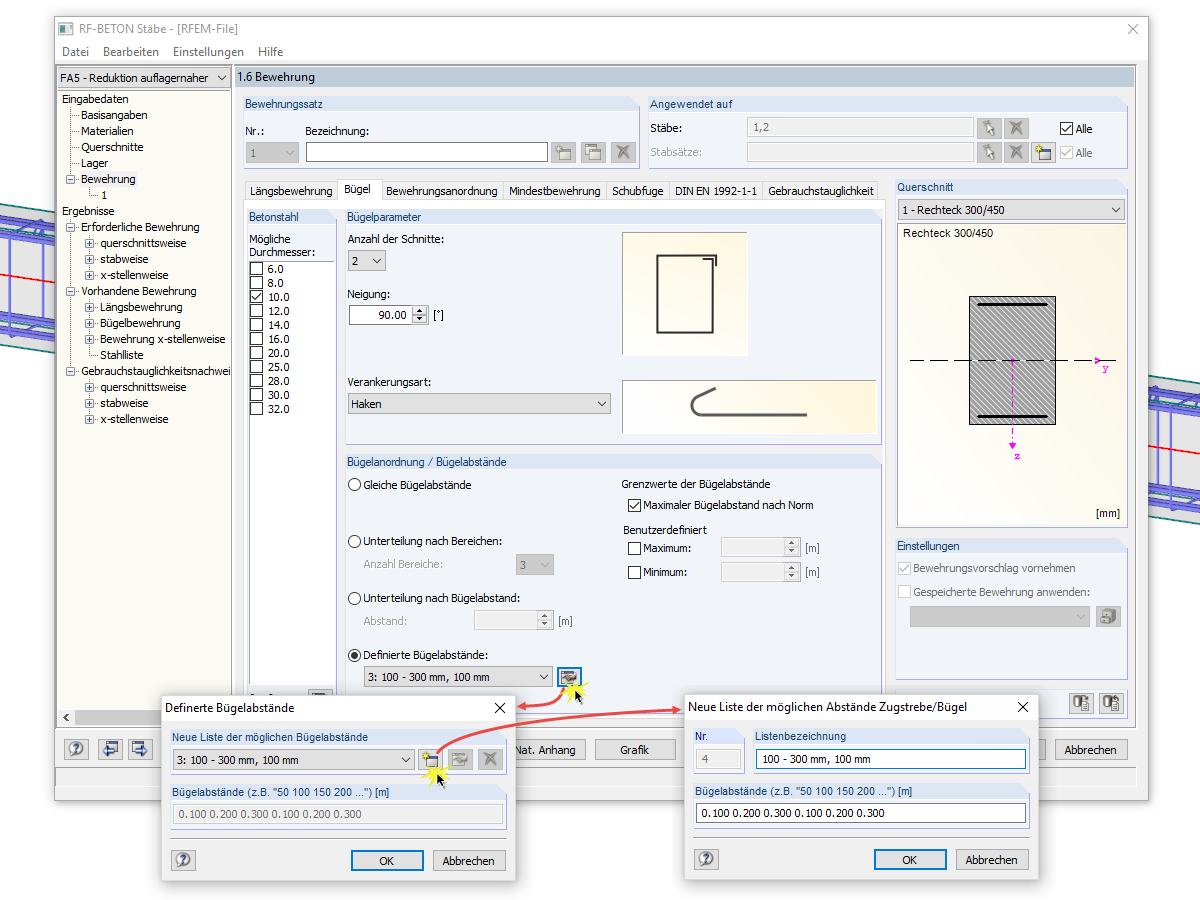Open FA5 design case dropdown

[x=142, y=77]
